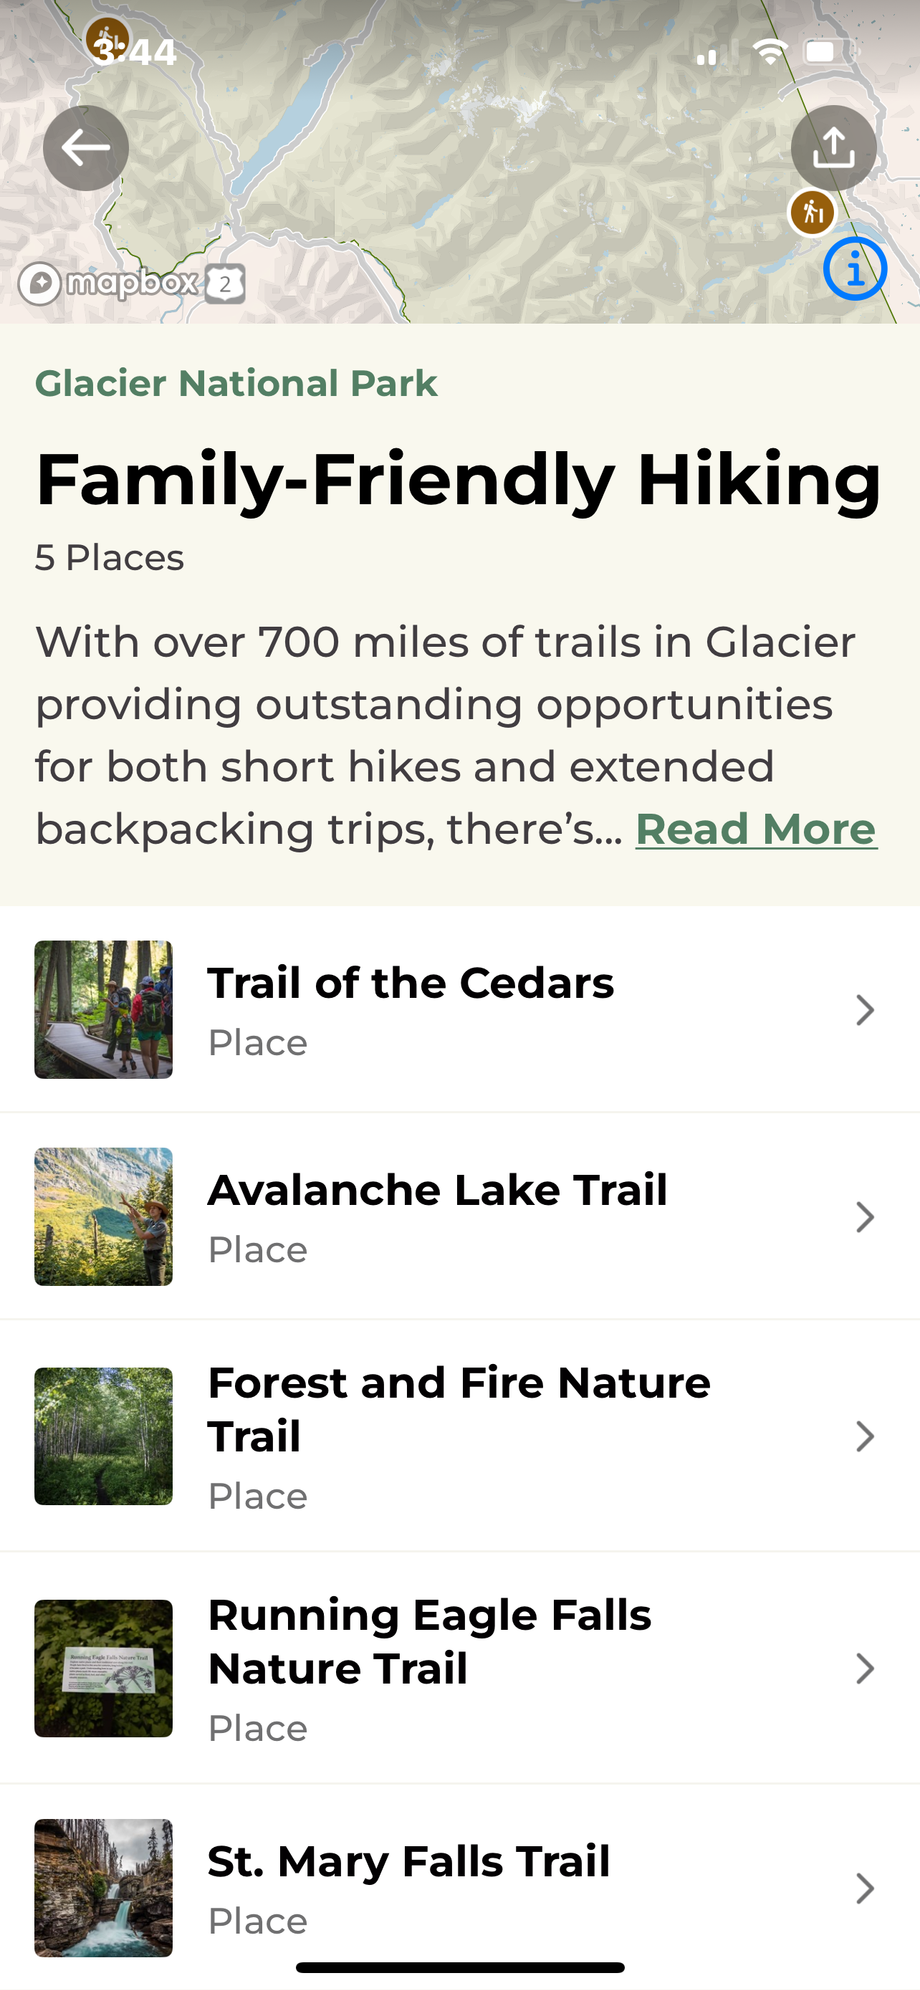Screen dimensions: 920x1990
Task: Tap the Mapbox logo
Action: pyautogui.click(x=110, y=283)
